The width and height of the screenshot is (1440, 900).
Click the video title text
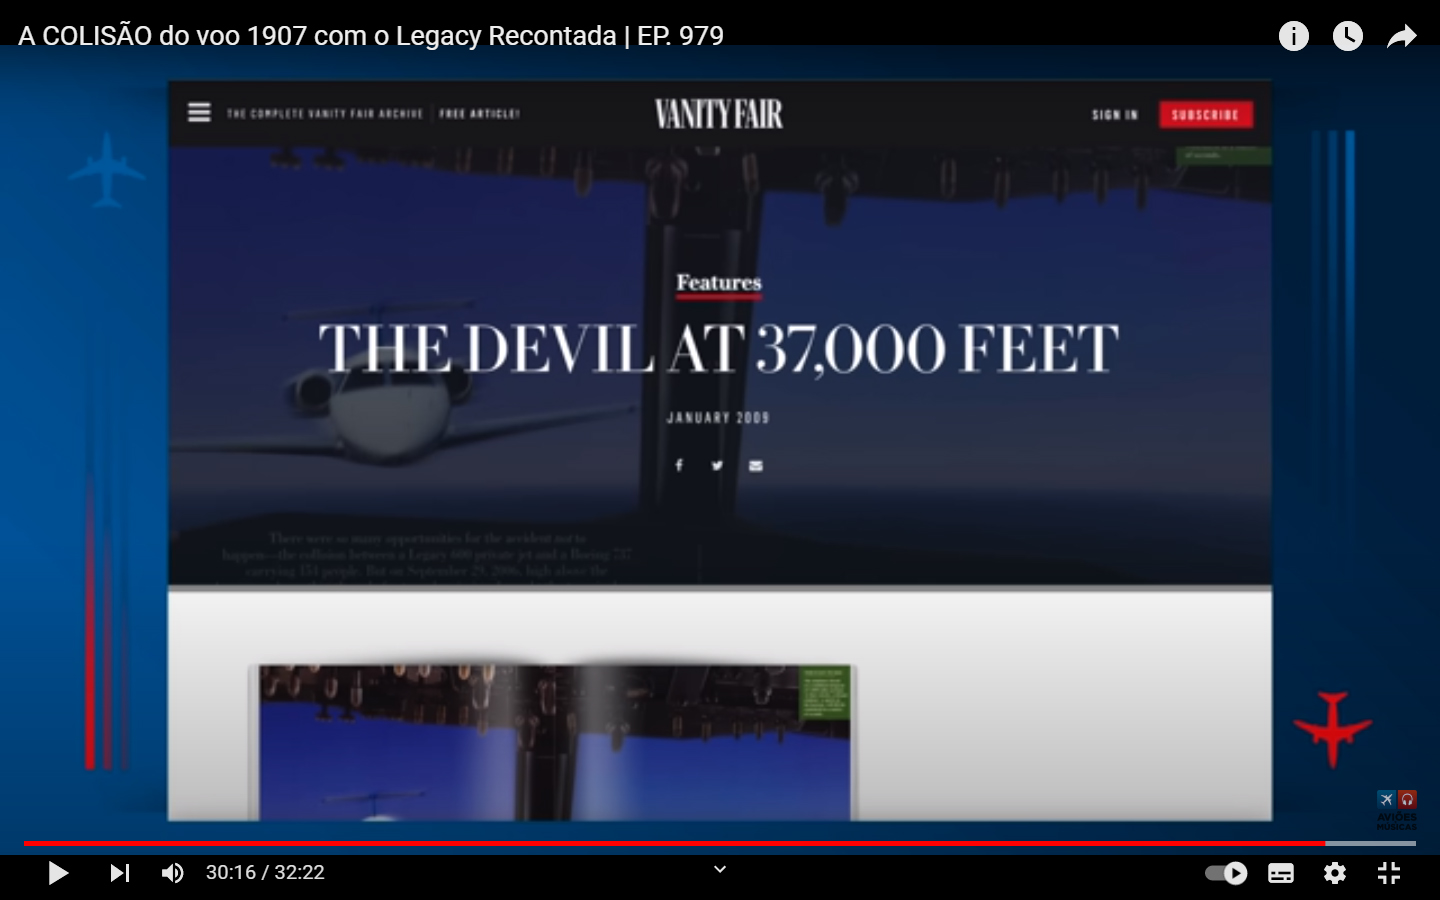(371, 36)
